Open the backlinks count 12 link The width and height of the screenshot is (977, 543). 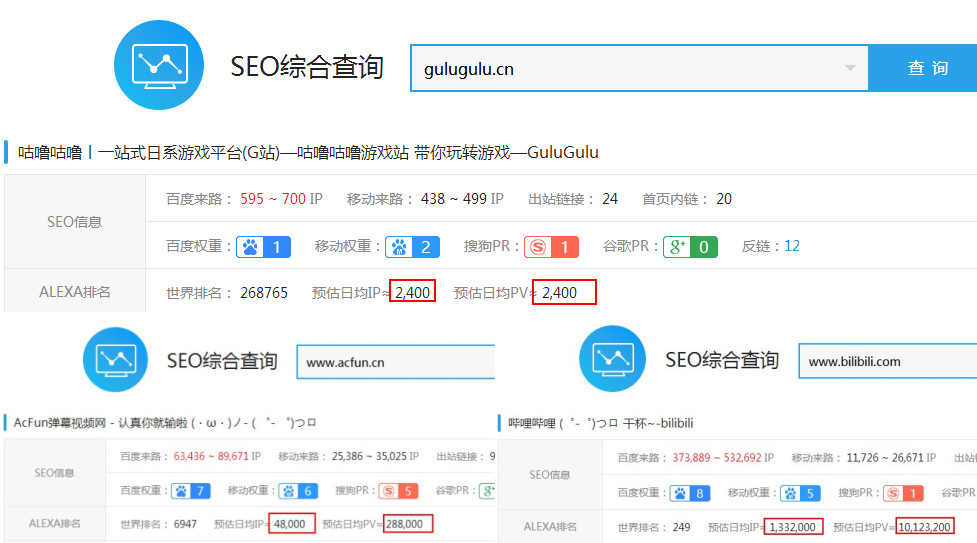pos(792,246)
